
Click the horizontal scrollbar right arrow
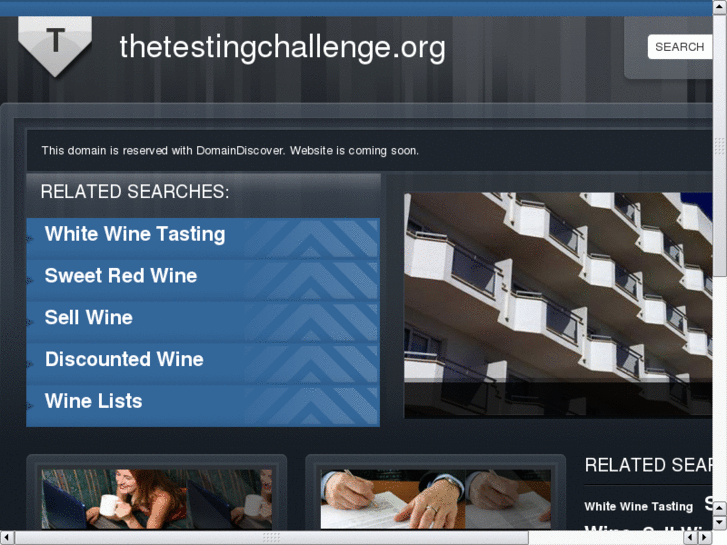705,538
